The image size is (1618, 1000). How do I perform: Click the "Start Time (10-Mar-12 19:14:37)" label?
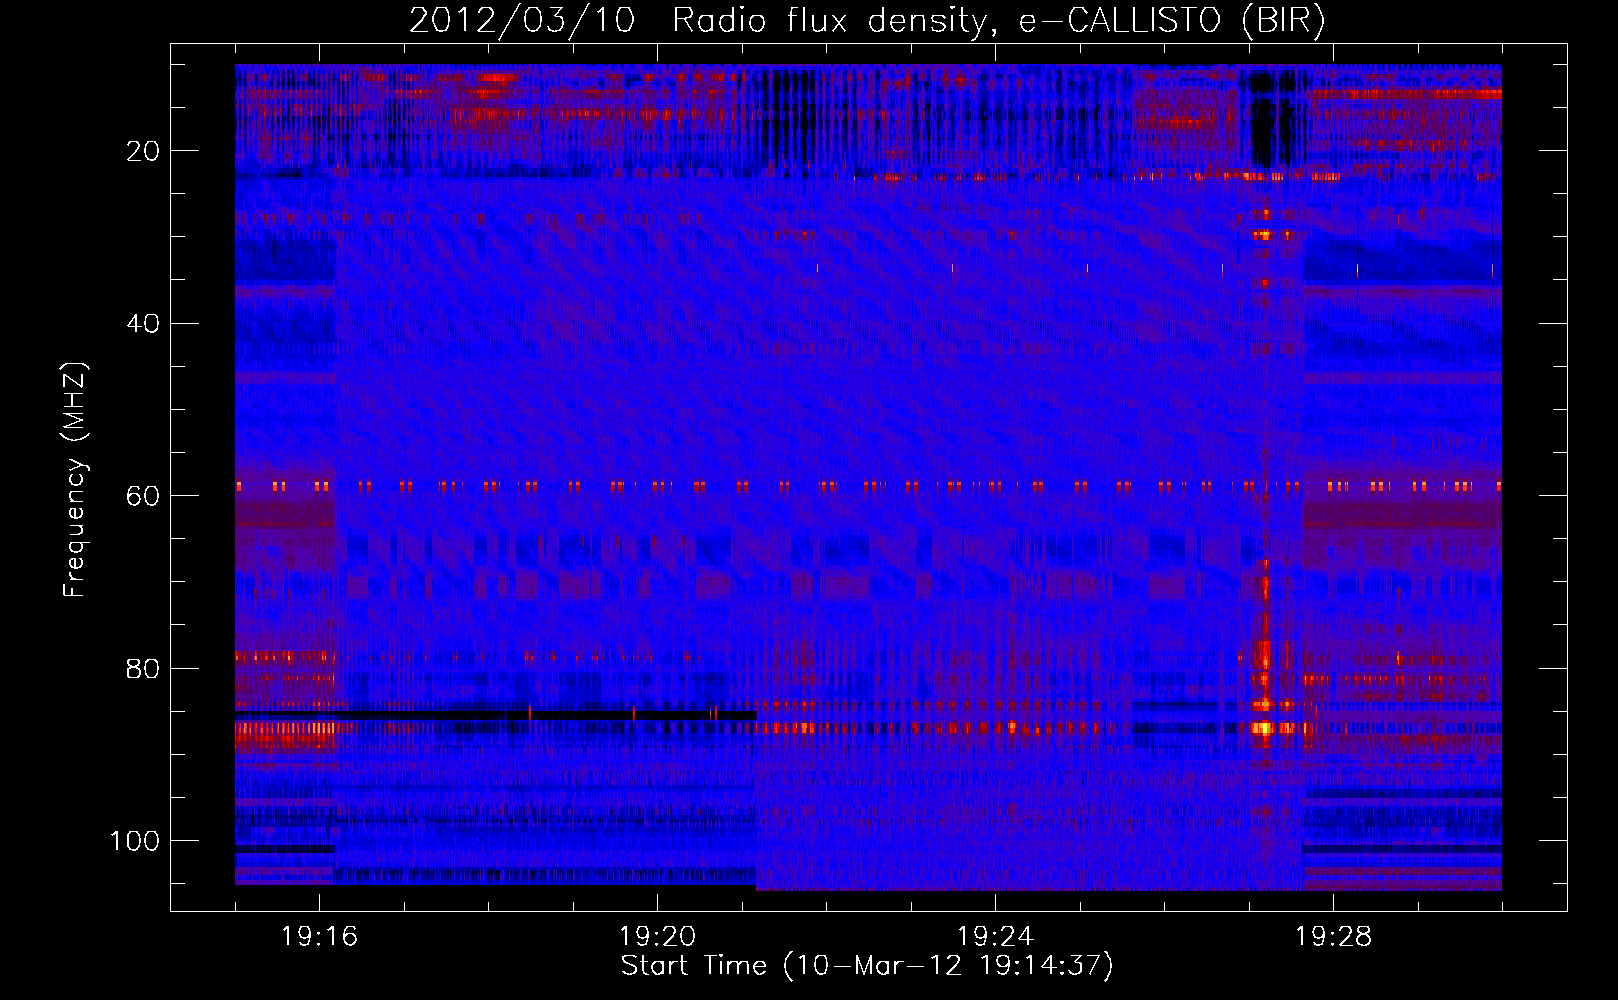[867, 966]
